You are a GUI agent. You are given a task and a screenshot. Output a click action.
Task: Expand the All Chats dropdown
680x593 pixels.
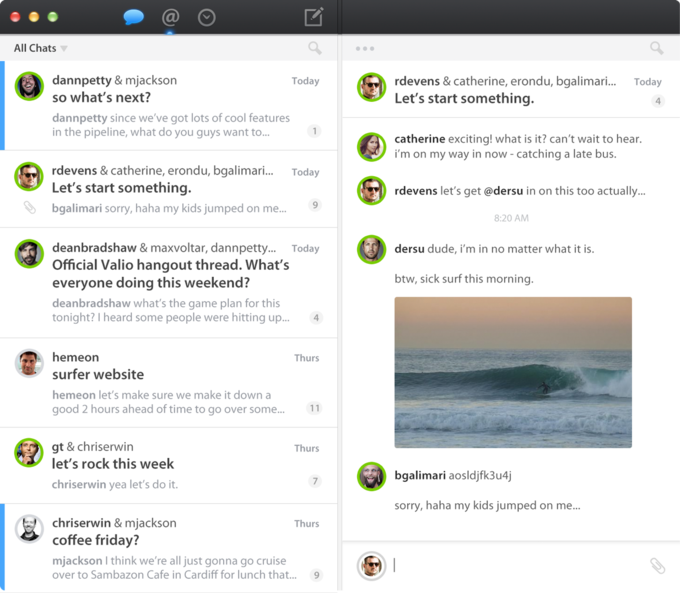[x=41, y=48]
